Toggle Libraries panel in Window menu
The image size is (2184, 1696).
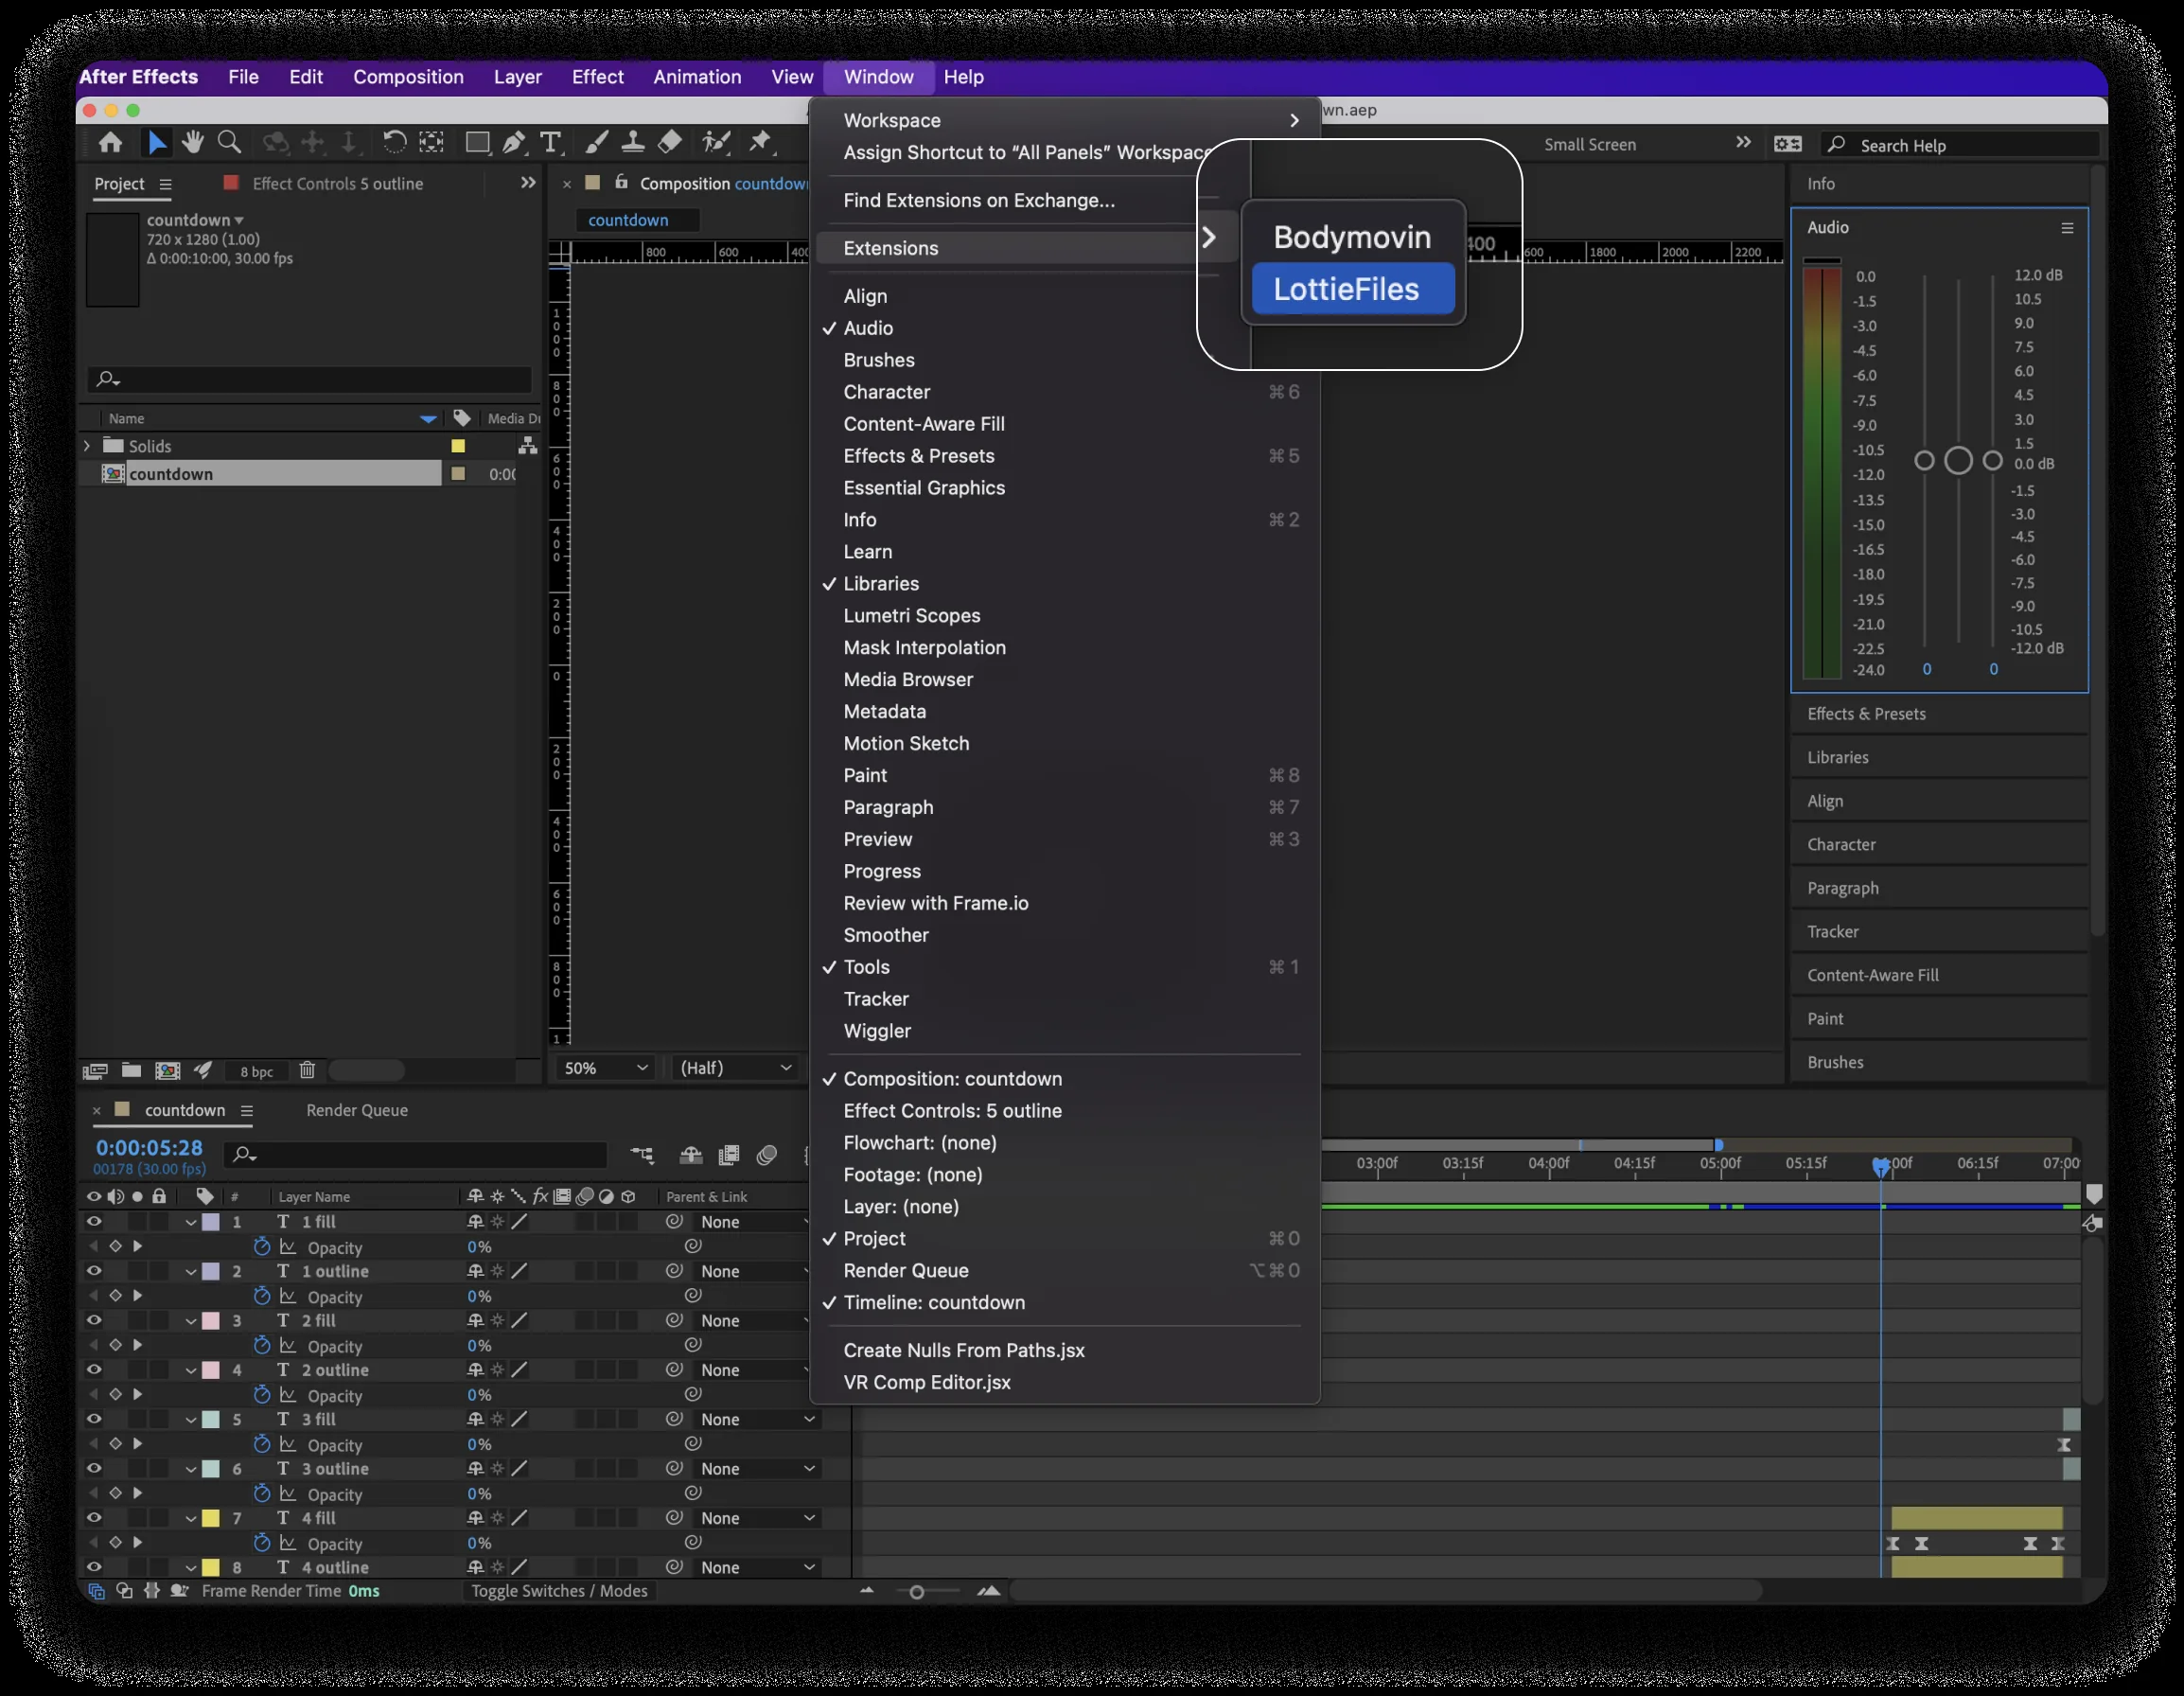click(1064, 584)
